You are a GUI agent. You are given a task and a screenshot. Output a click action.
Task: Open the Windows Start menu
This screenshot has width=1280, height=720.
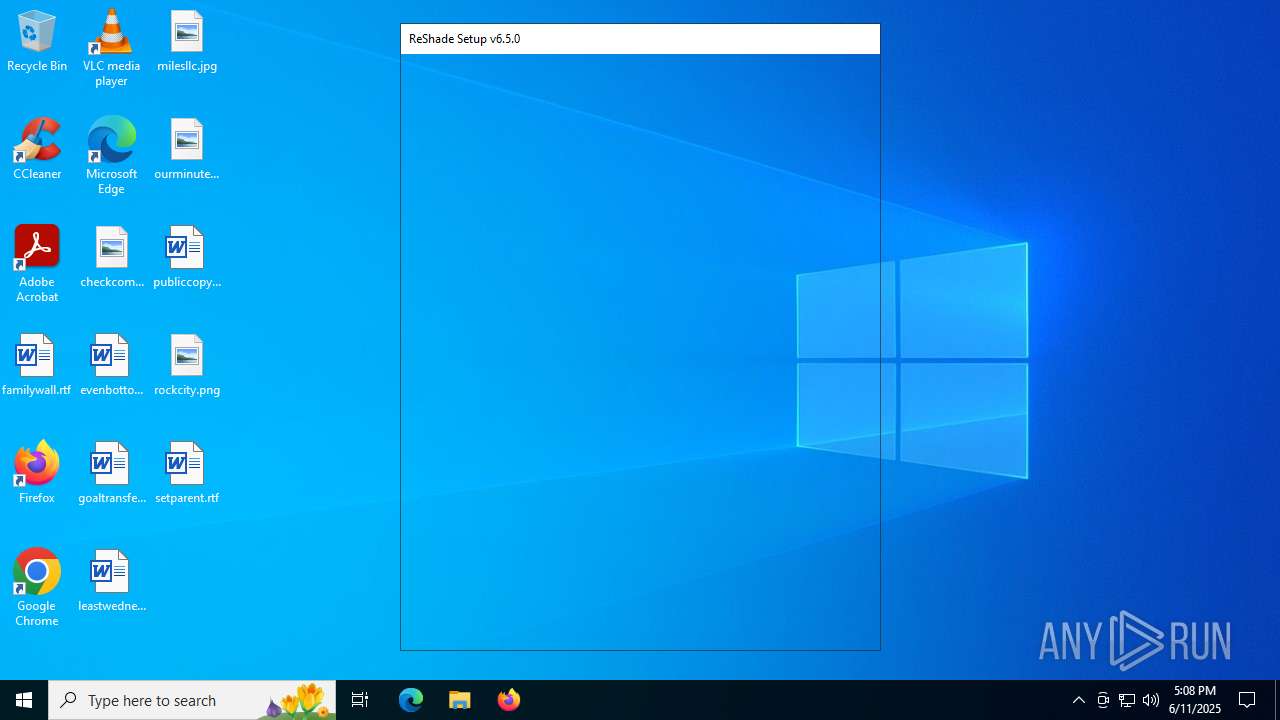pyautogui.click(x=24, y=700)
